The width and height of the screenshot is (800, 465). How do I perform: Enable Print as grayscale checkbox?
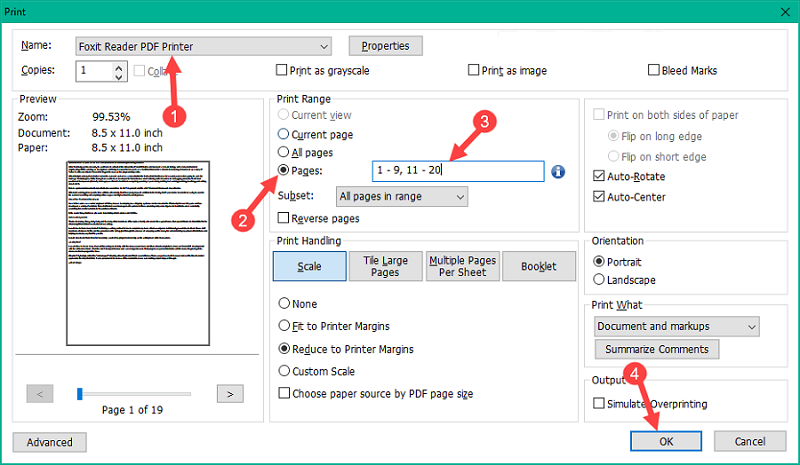(x=283, y=71)
